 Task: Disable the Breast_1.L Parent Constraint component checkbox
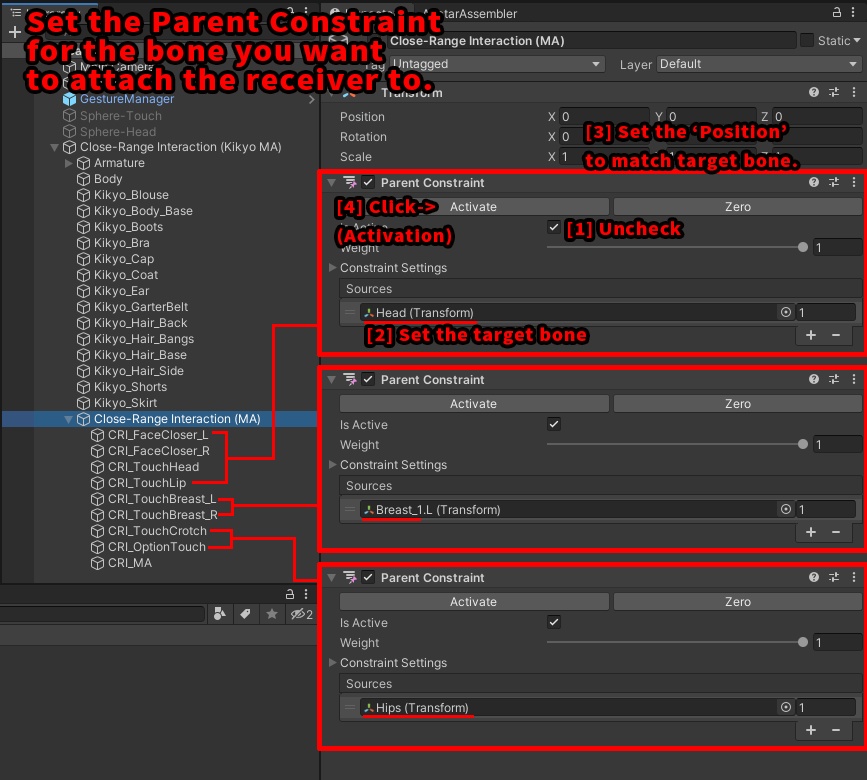pos(368,379)
